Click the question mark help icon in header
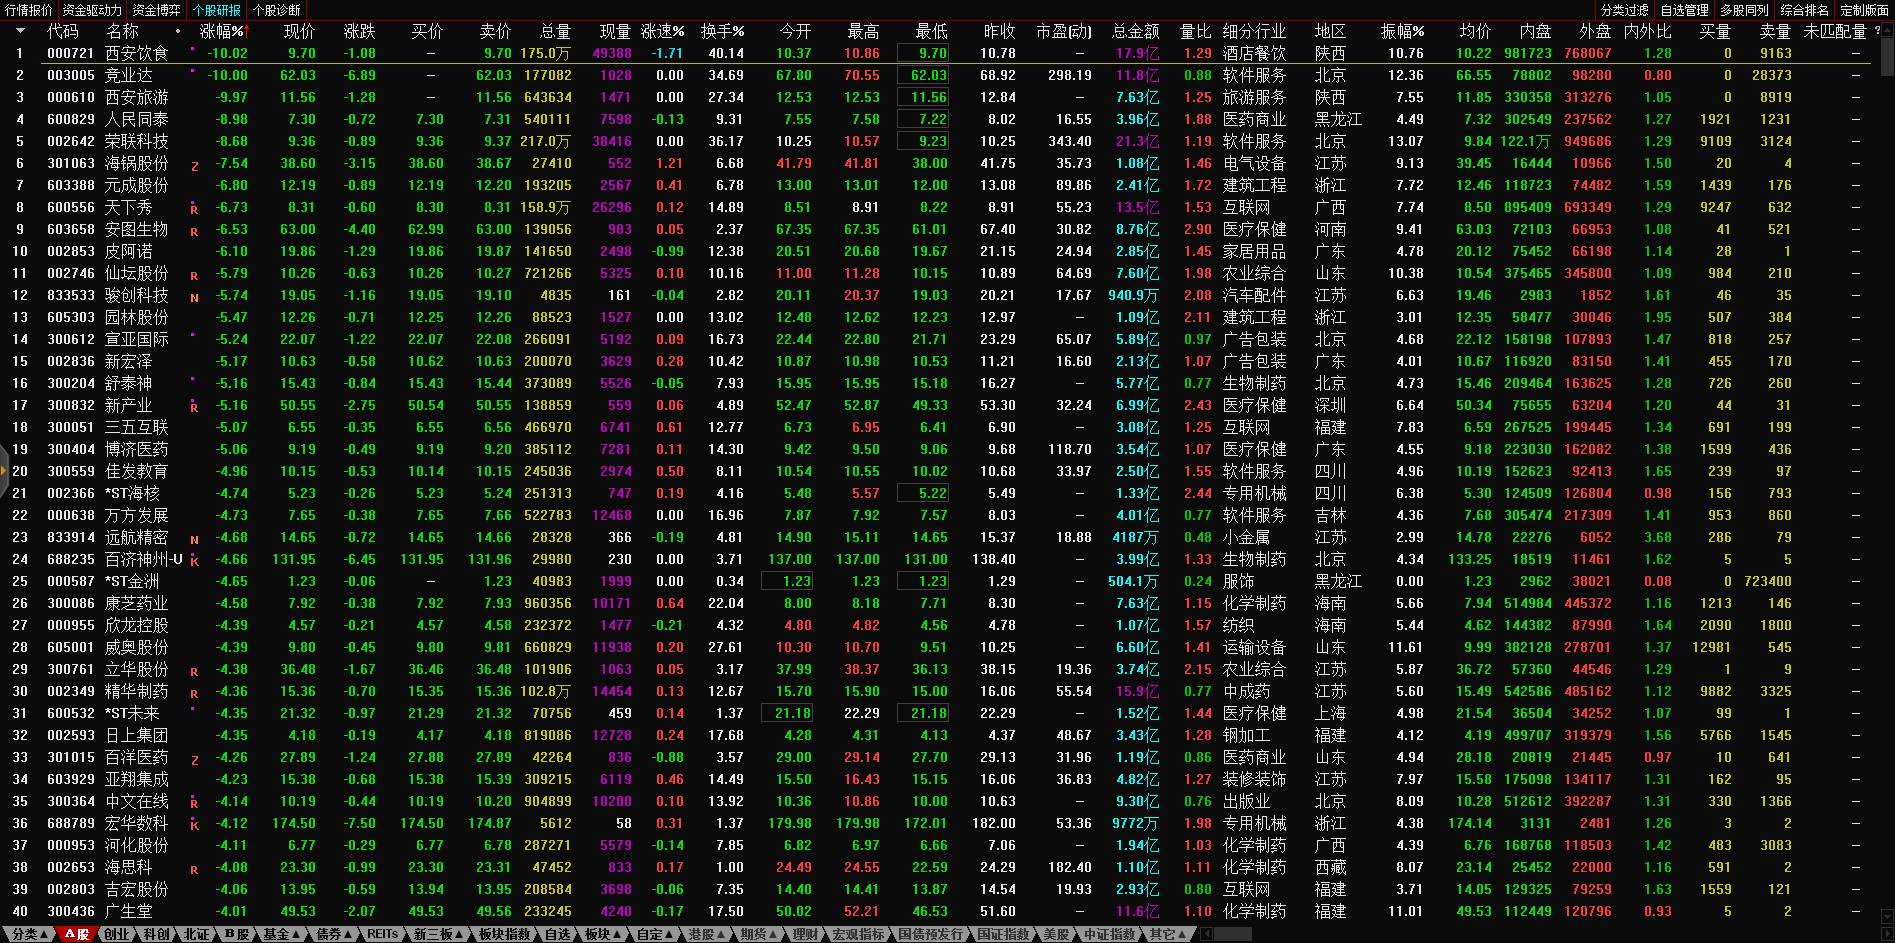This screenshot has height=943, width=1895. (1877, 31)
